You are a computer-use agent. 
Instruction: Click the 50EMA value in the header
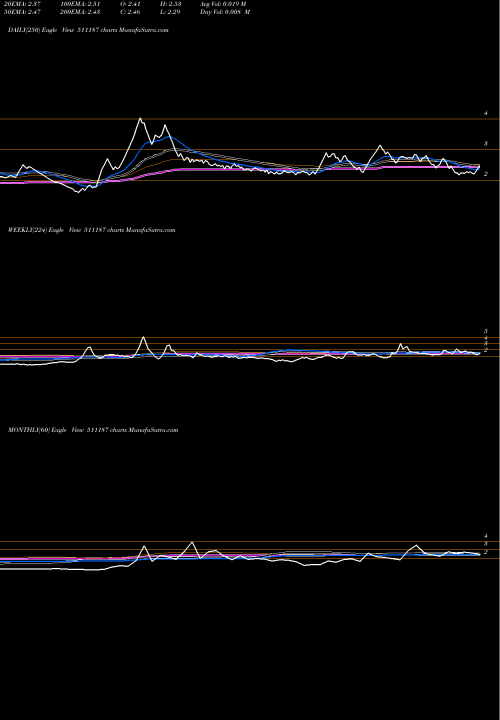[22, 12]
